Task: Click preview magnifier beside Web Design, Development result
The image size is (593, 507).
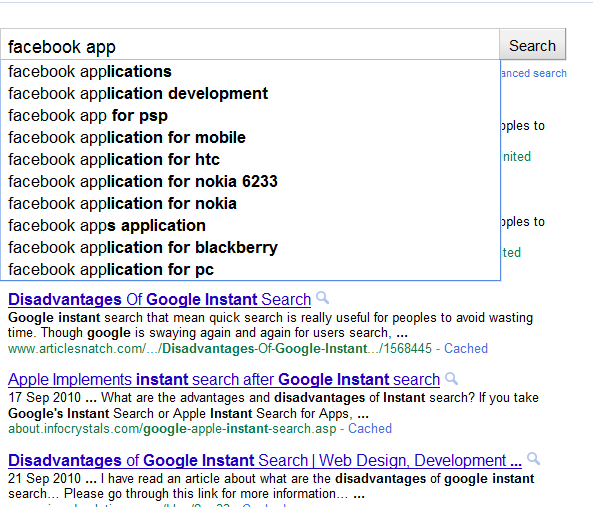Action: click(534, 459)
